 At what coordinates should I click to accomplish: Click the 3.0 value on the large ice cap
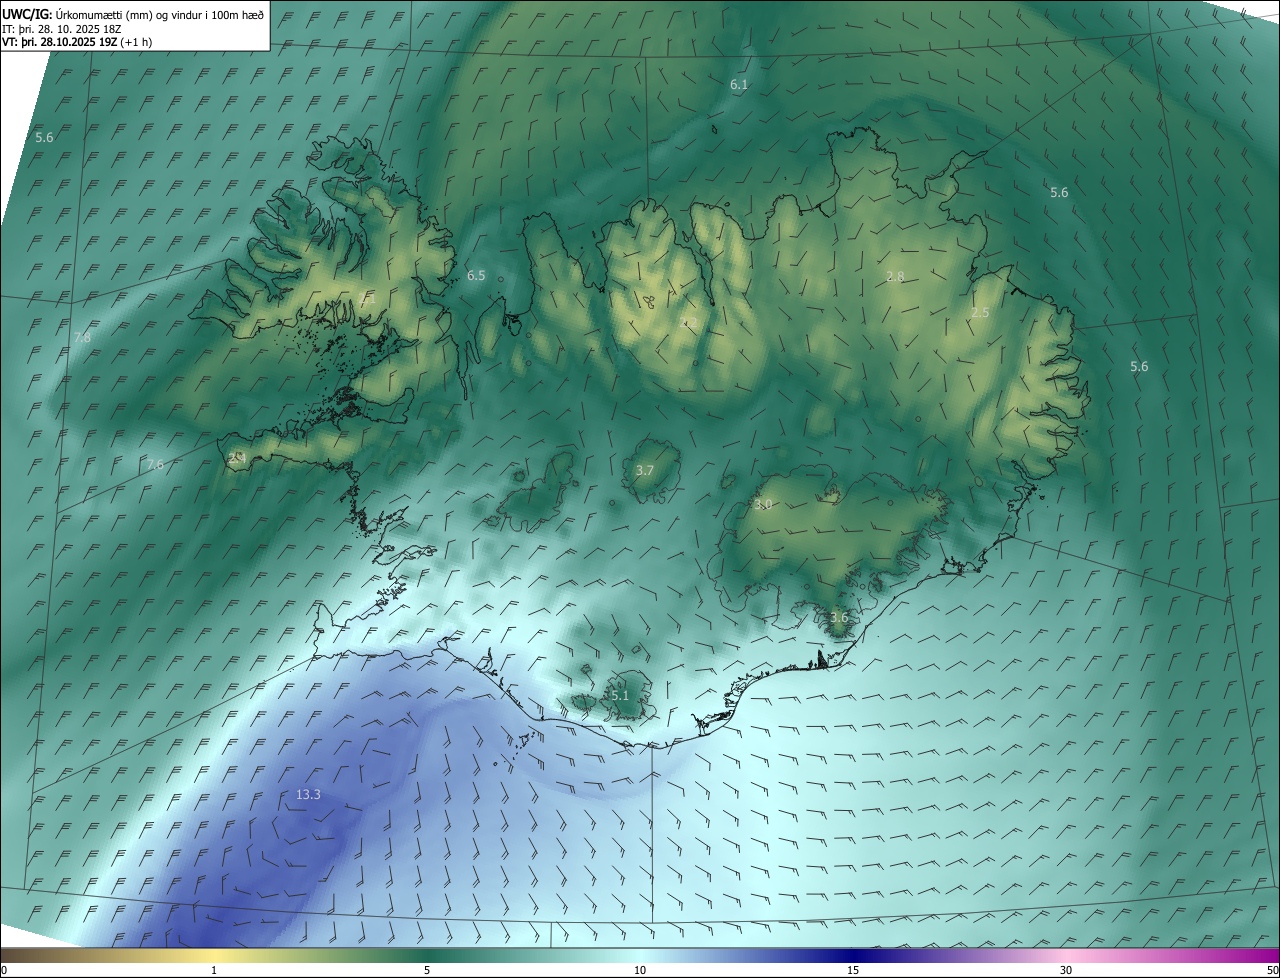[x=763, y=504]
